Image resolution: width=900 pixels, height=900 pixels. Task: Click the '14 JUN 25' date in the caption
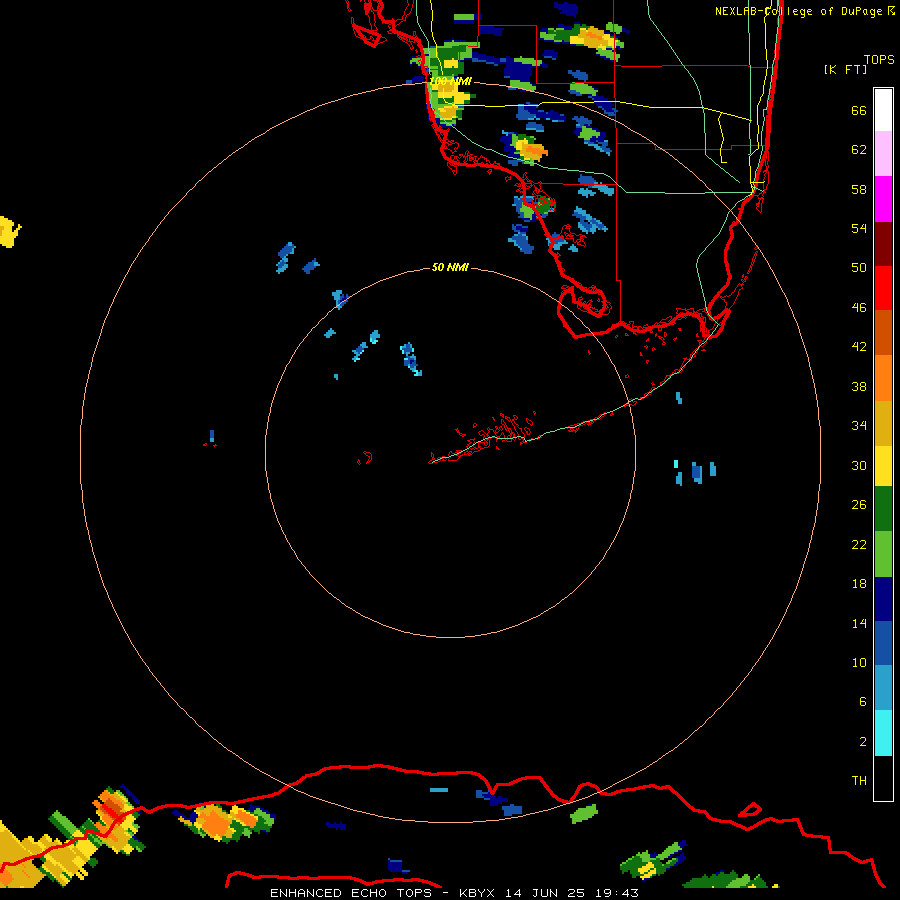[x=545, y=893]
